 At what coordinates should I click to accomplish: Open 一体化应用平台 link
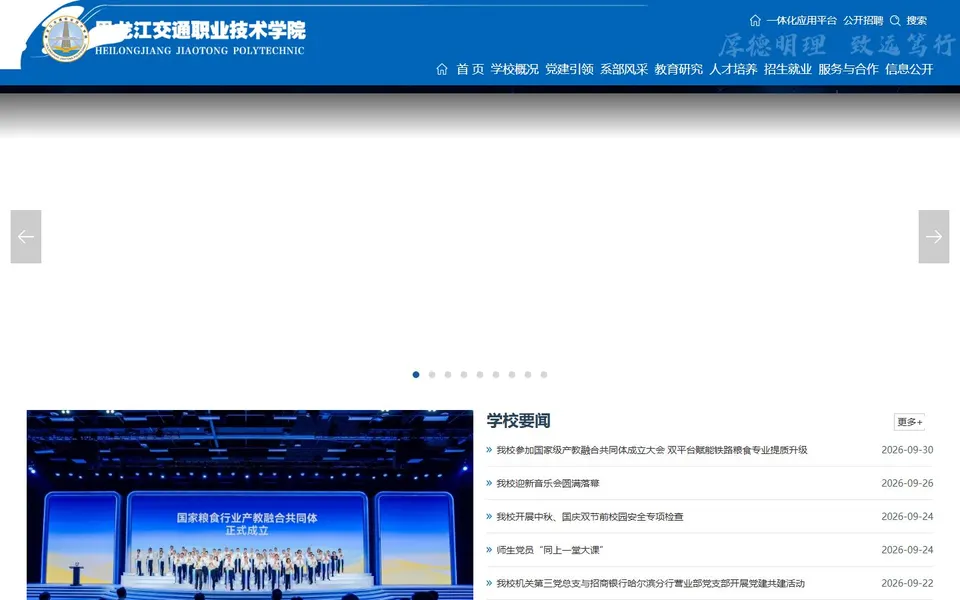801,20
